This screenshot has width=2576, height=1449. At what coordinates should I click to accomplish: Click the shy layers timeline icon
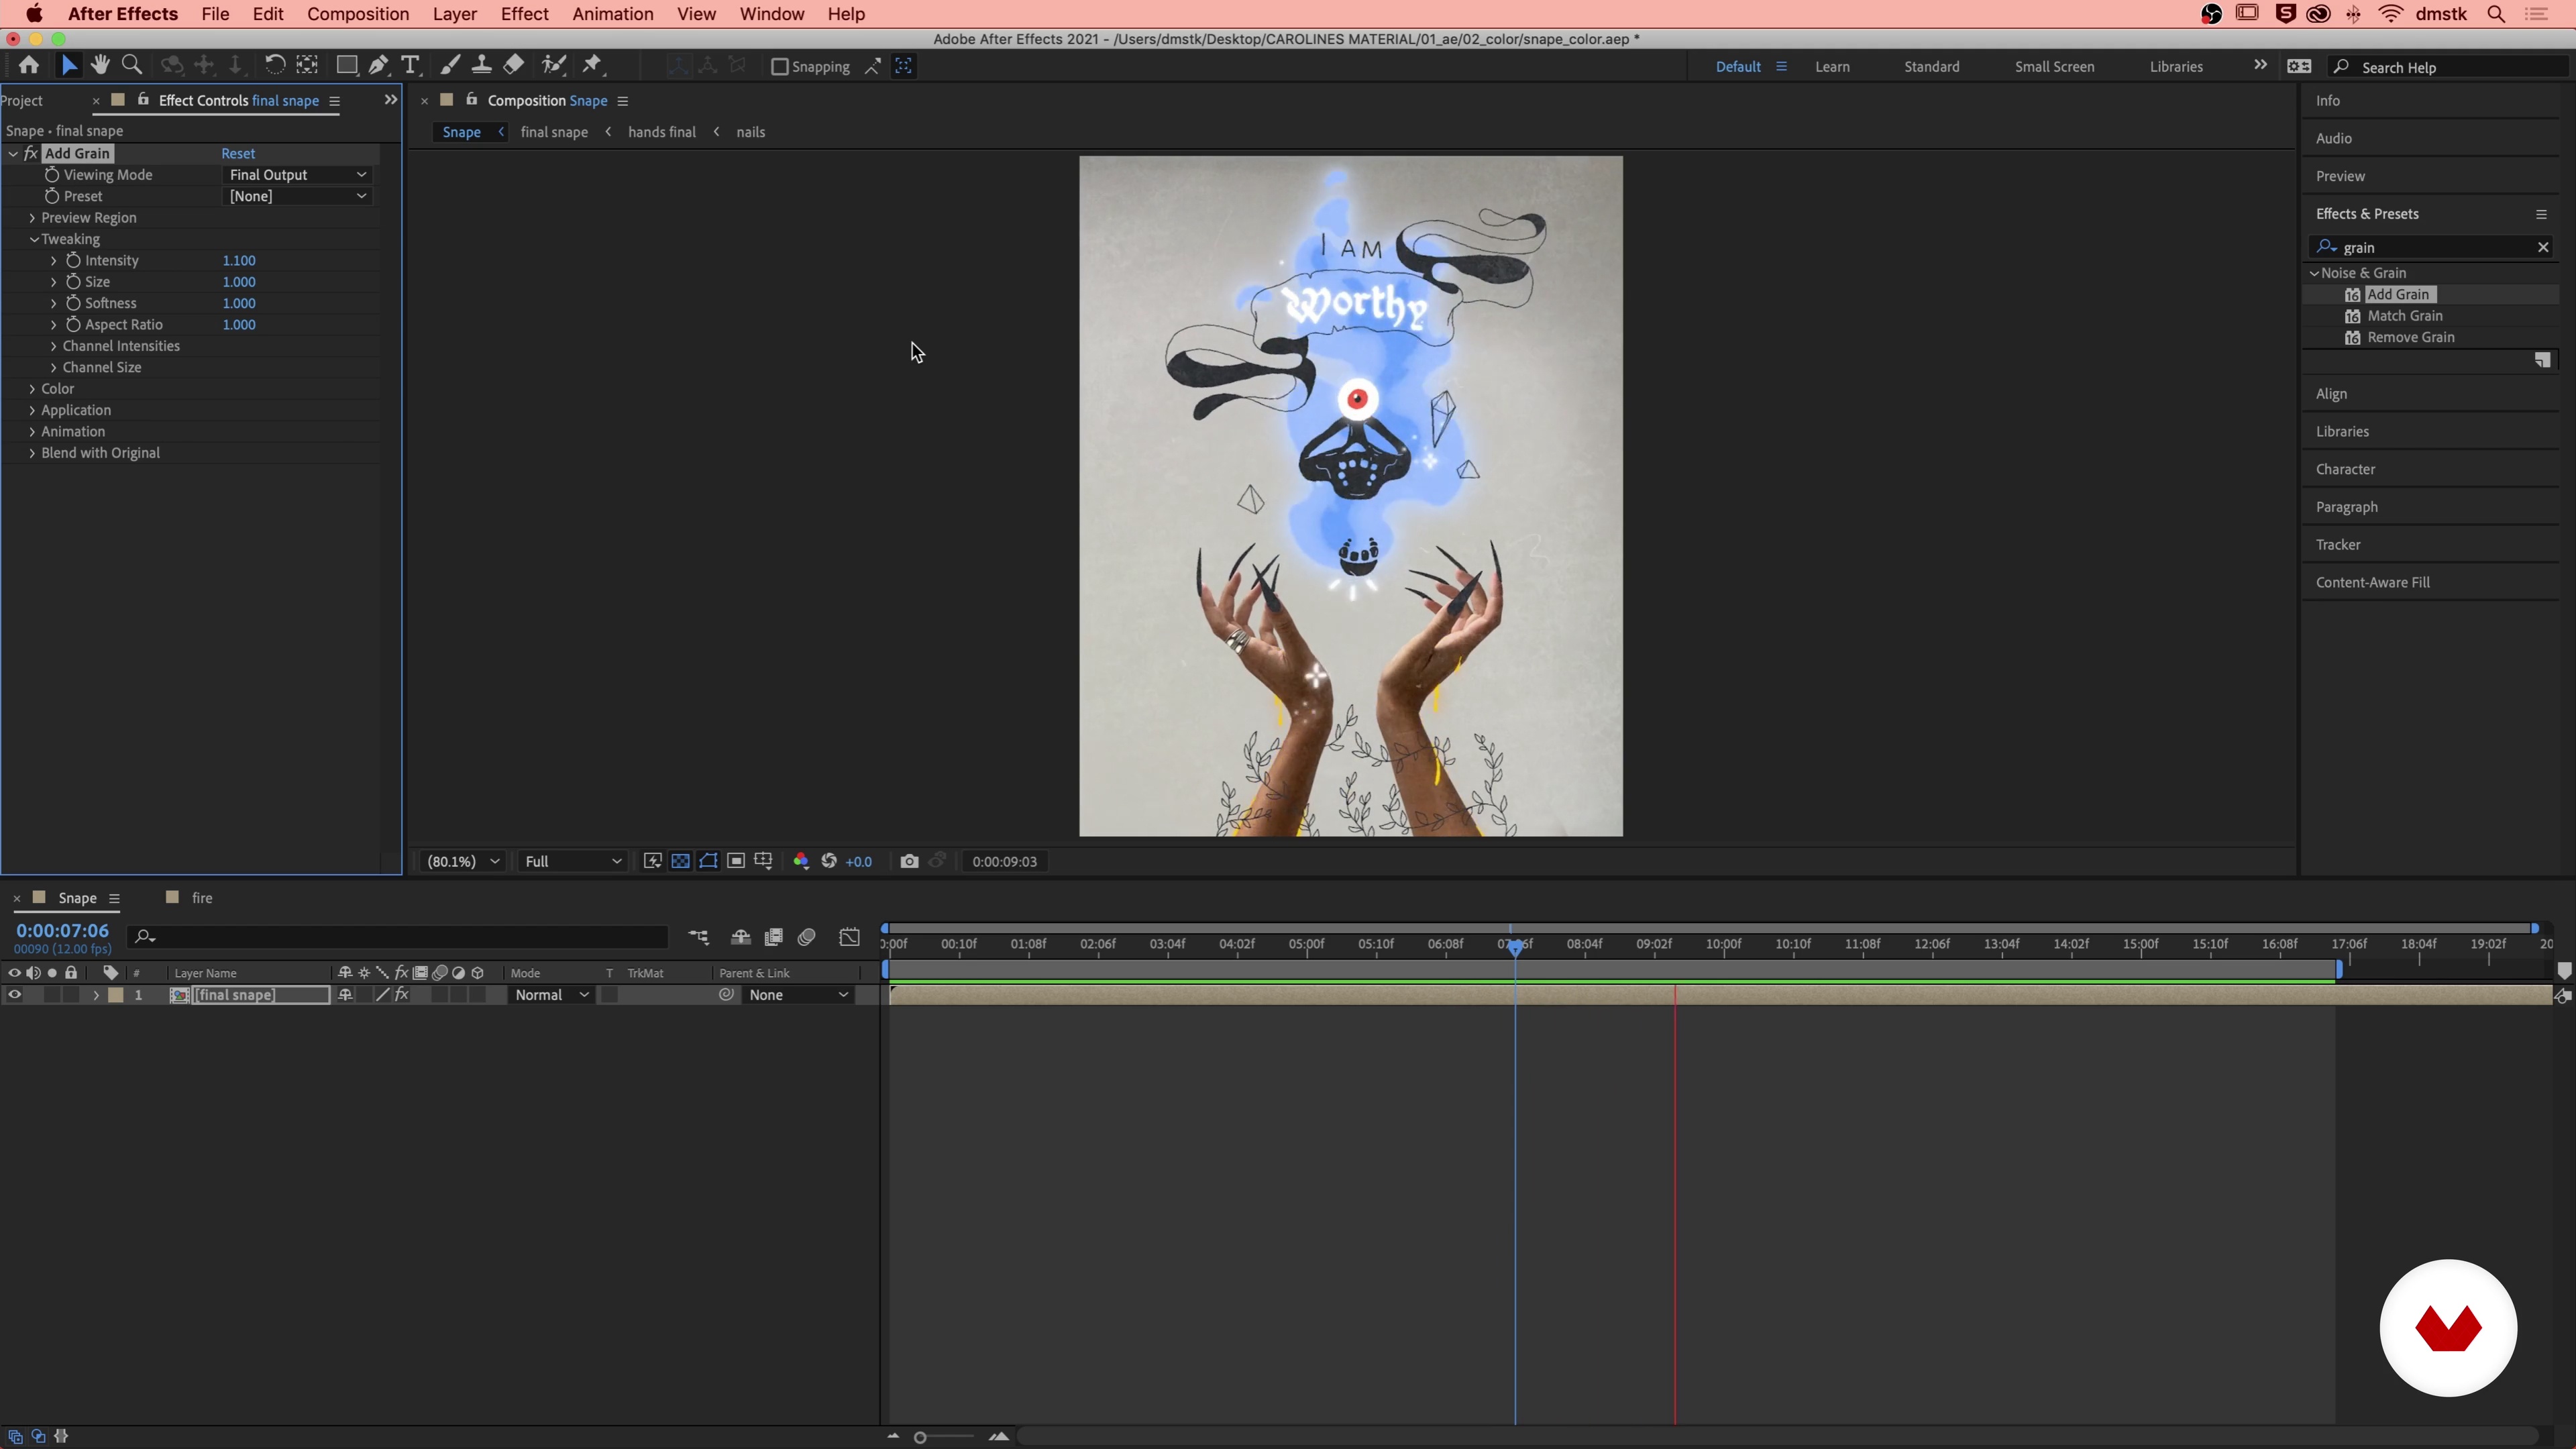pyautogui.click(x=740, y=937)
